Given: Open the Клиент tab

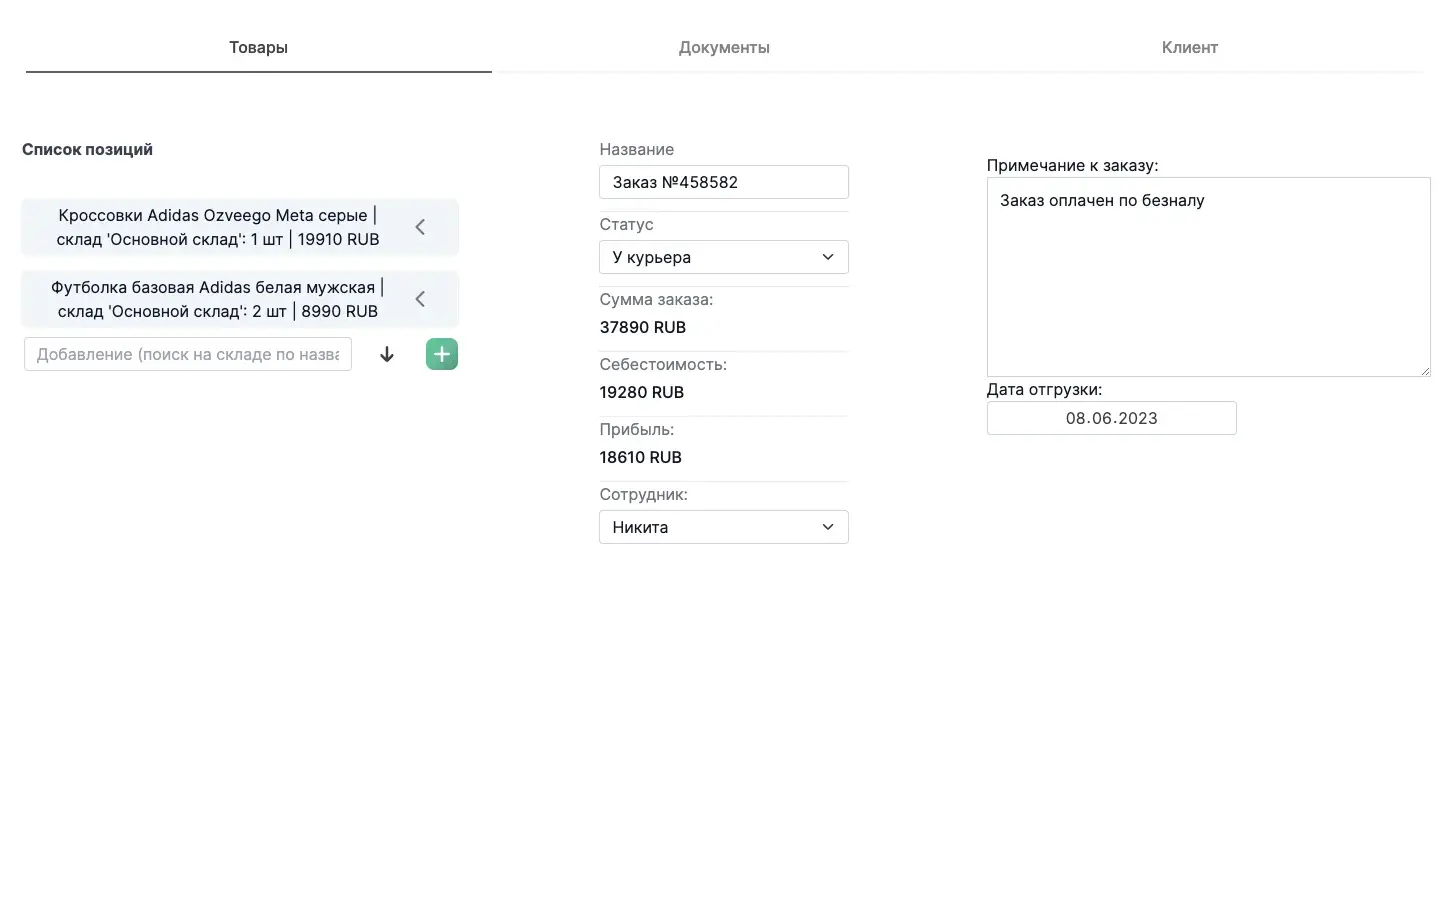Looking at the screenshot, I should click(x=1189, y=47).
